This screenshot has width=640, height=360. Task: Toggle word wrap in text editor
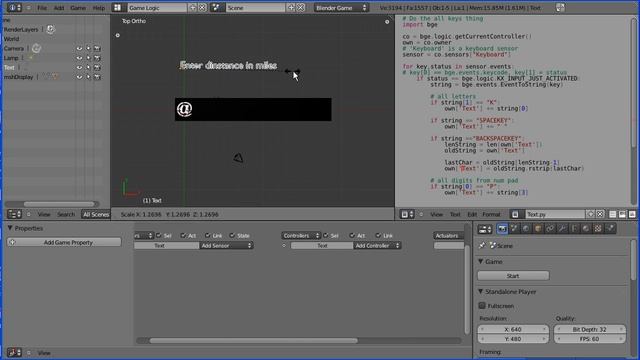click(x=622, y=214)
